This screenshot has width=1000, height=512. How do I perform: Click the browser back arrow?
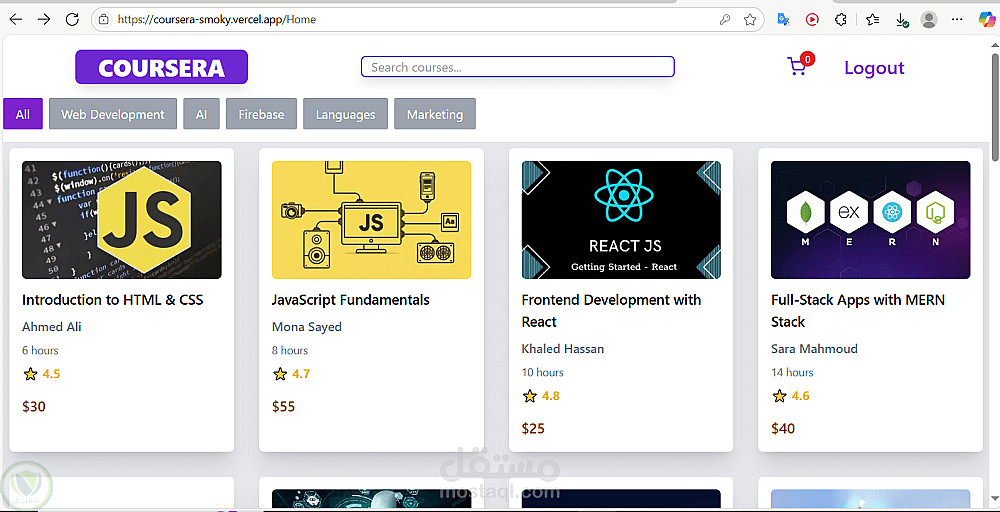(x=17, y=19)
